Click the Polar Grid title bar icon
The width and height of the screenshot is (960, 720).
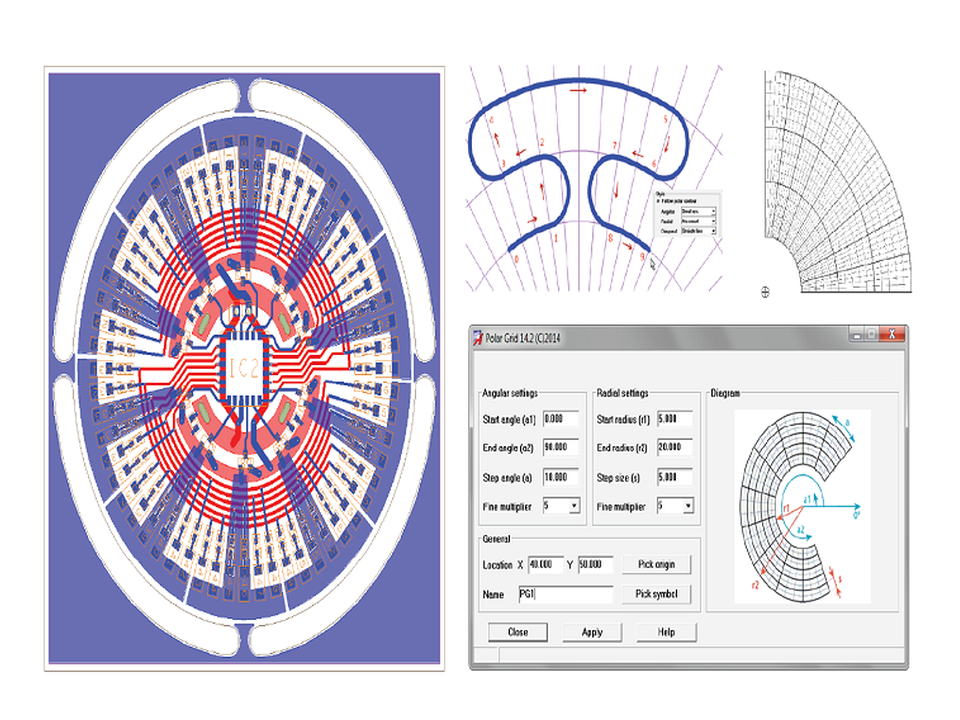(478, 337)
